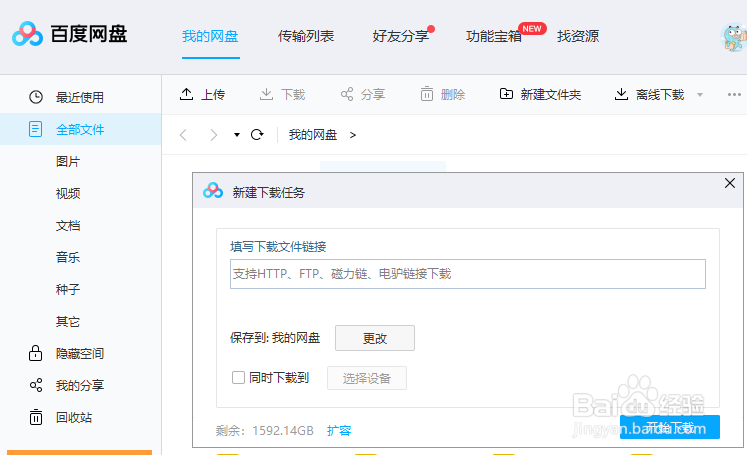
Task: Expand the 我的网盘 breadcrumb chevron
Action: [x=353, y=135]
